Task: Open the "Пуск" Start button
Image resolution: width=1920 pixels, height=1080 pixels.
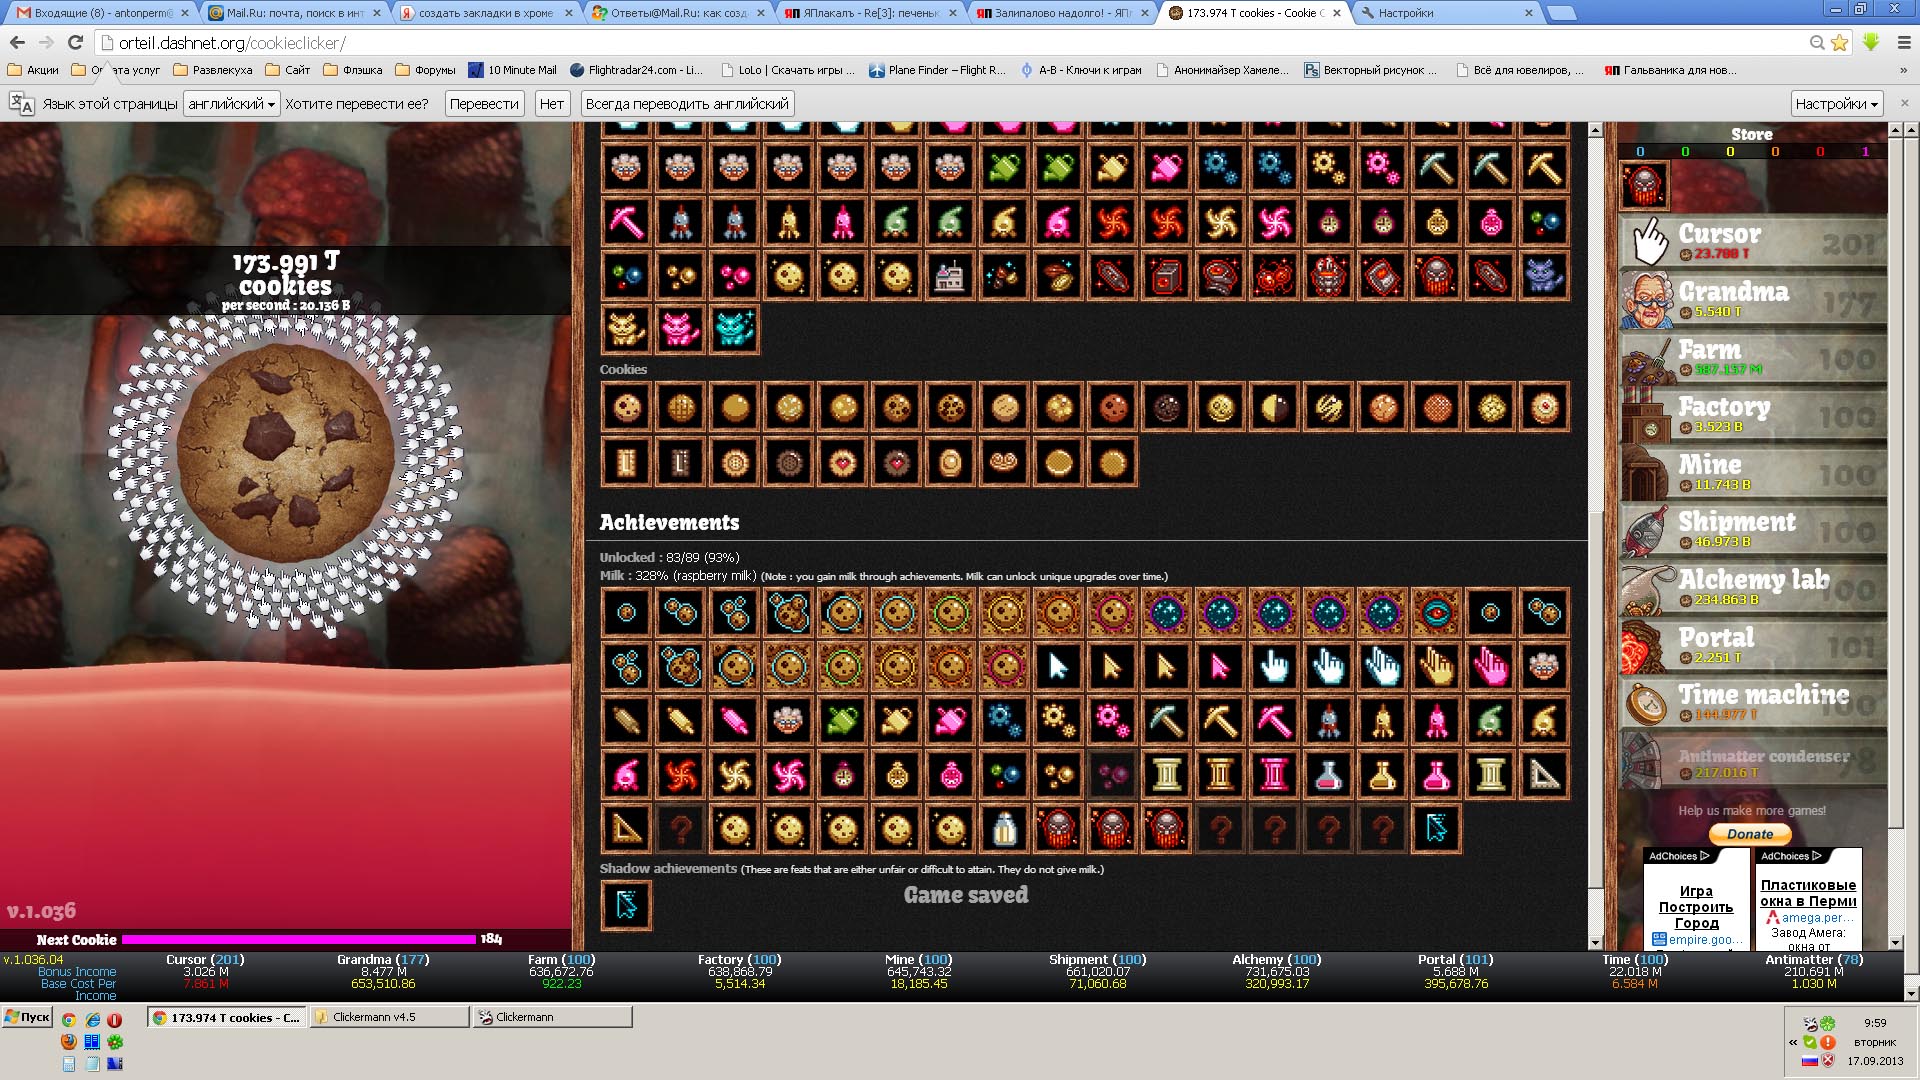Action: 28,1017
